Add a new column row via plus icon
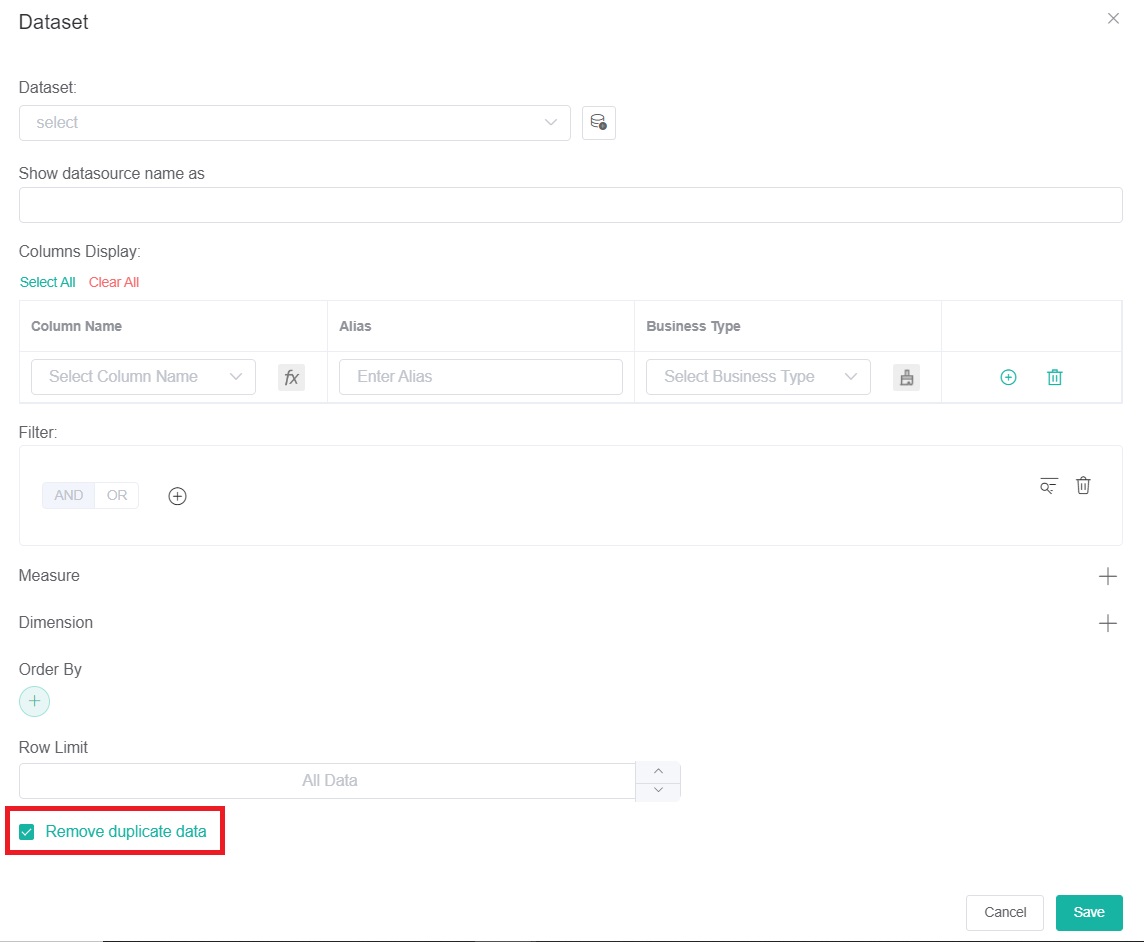Screen dimensions: 1144x942 [1008, 377]
